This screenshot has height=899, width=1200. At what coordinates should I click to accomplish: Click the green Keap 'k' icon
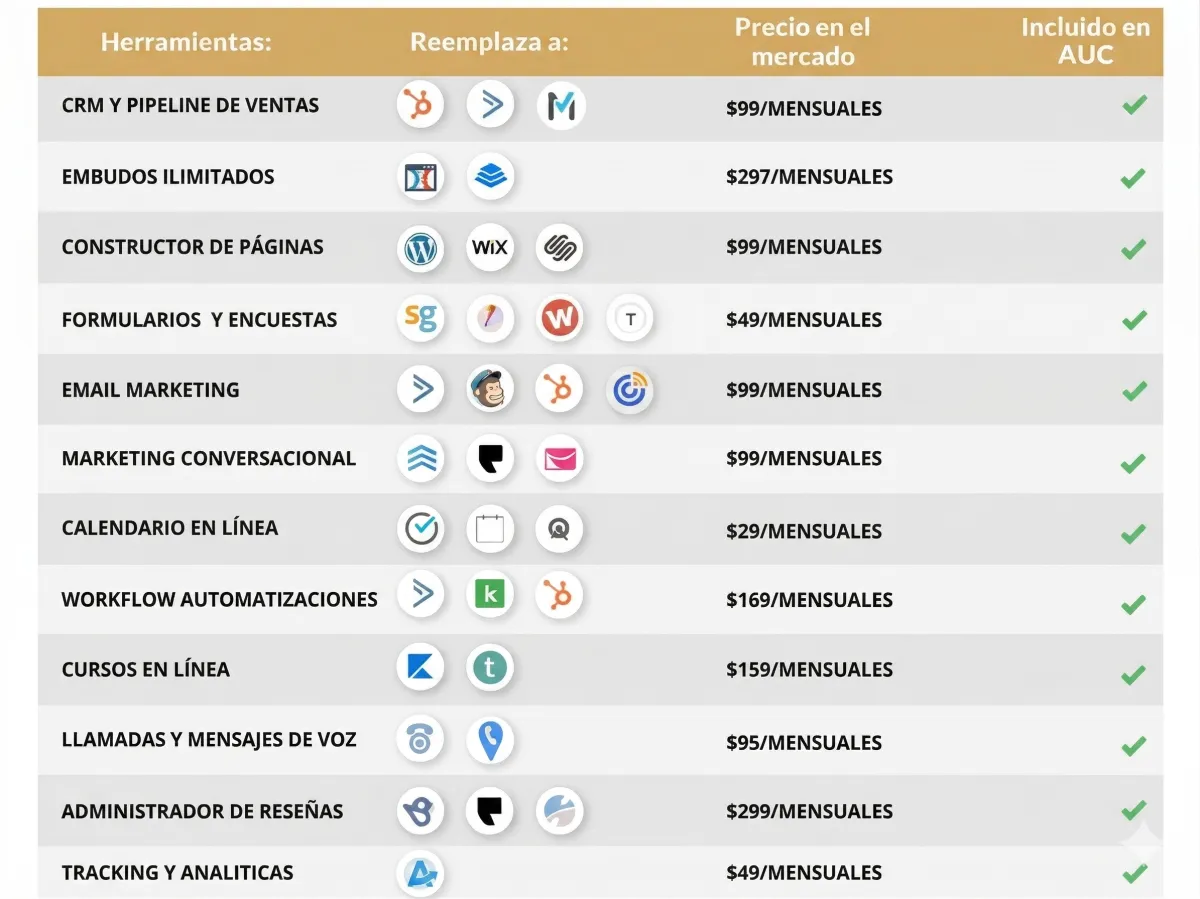tap(490, 596)
